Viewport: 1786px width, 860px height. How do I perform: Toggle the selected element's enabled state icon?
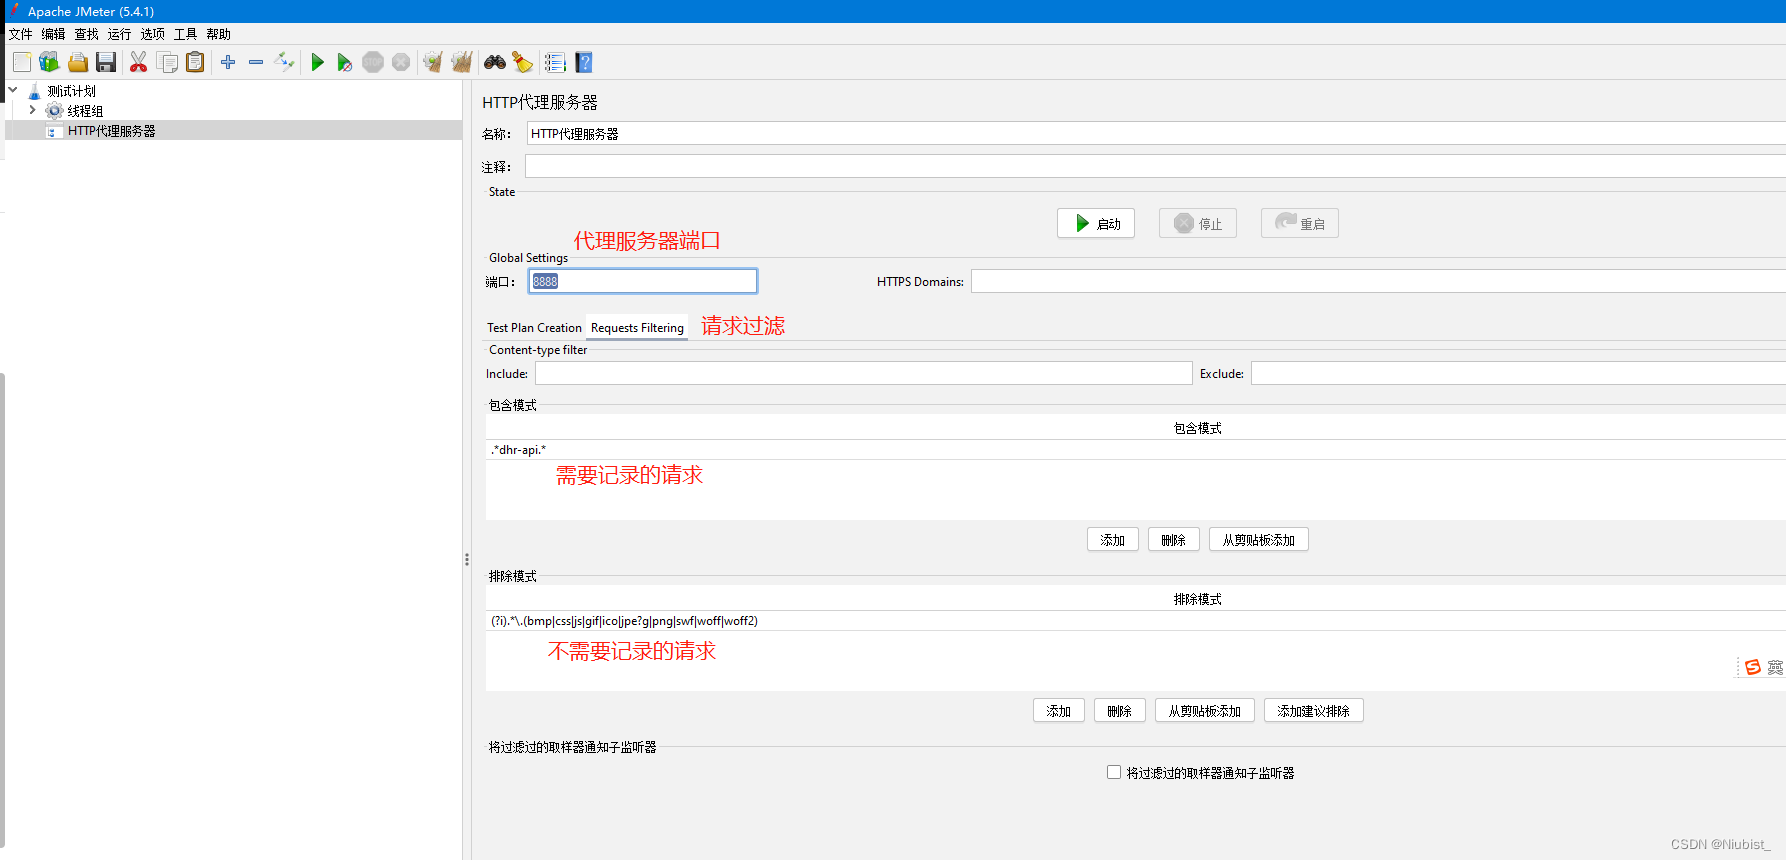tap(285, 63)
